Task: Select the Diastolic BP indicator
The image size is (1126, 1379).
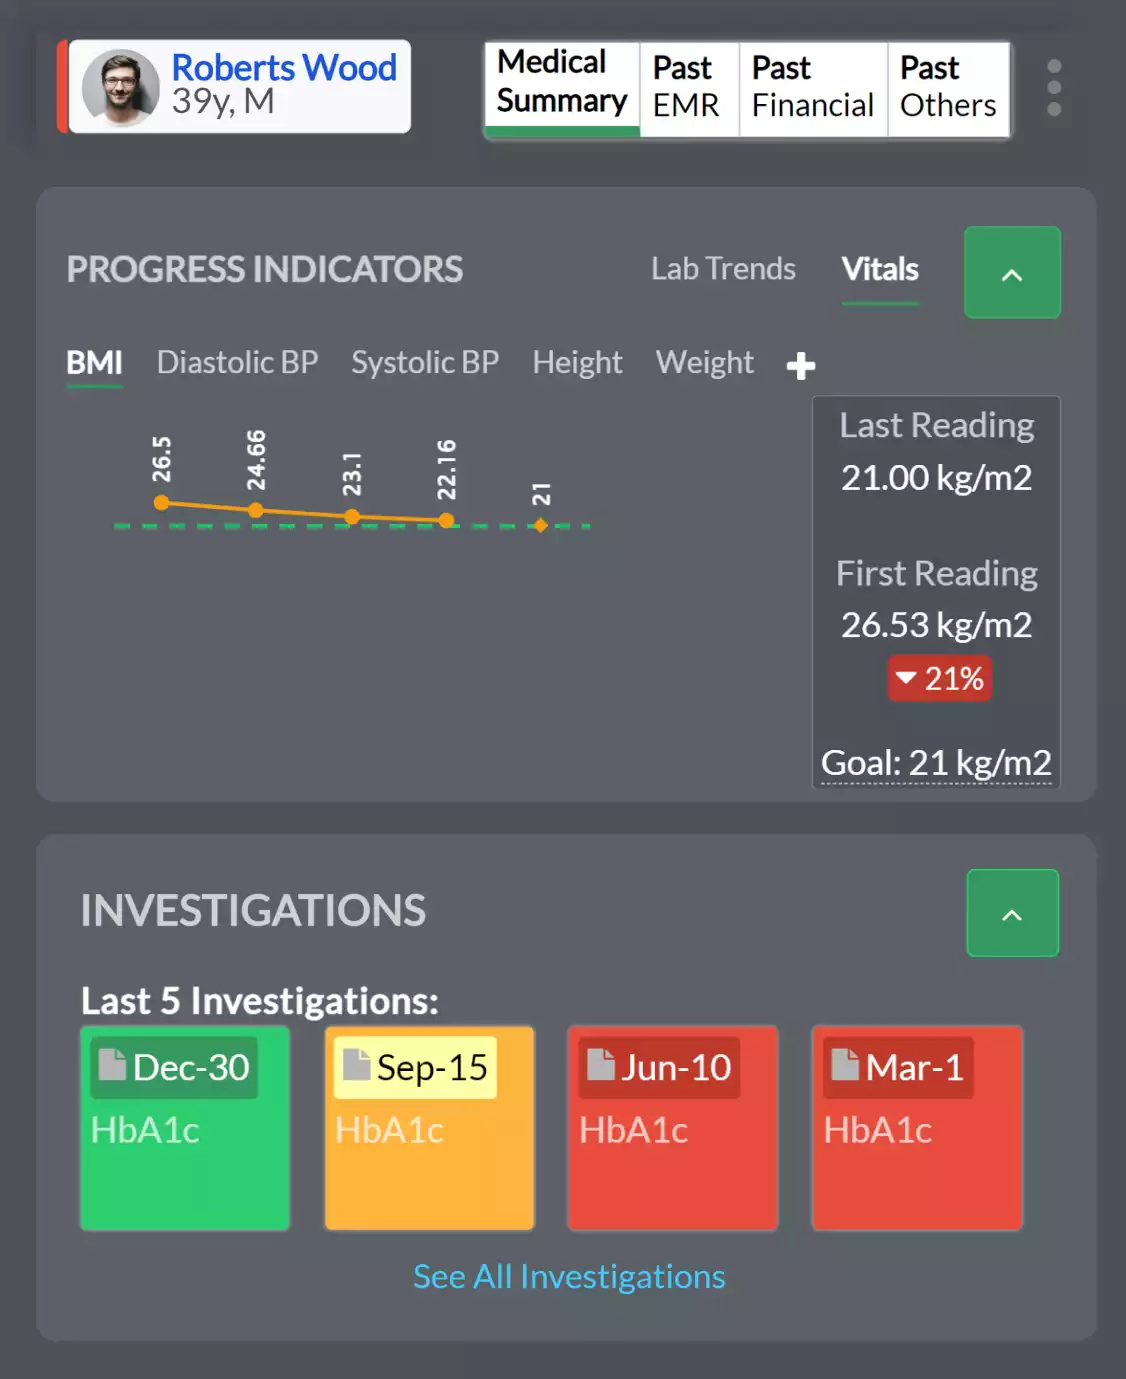Action: pyautogui.click(x=236, y=362)
